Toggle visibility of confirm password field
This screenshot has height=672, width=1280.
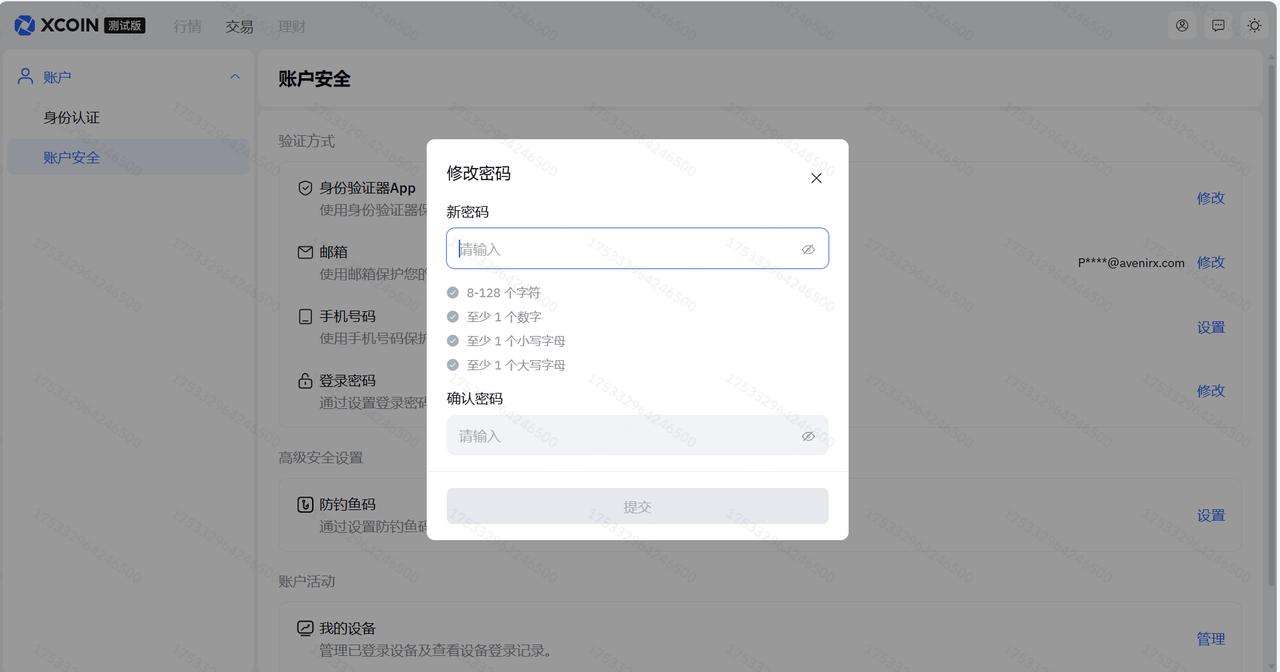coord(808,436)
